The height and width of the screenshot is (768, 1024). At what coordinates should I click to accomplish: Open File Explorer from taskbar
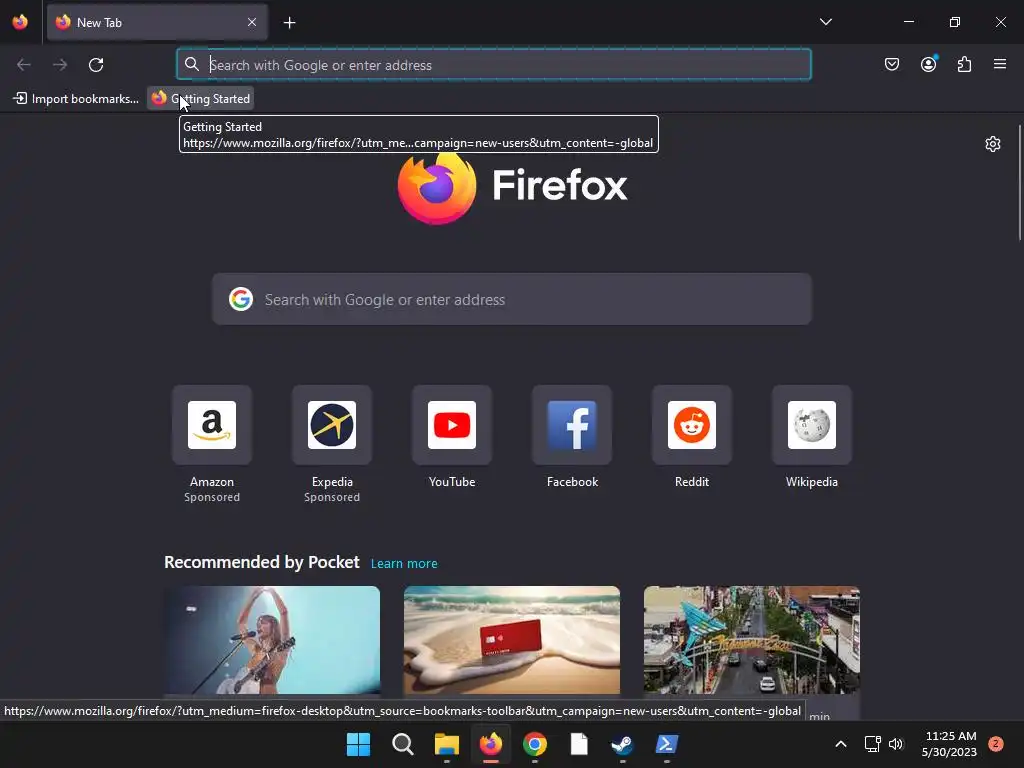[x=447, y=744]
